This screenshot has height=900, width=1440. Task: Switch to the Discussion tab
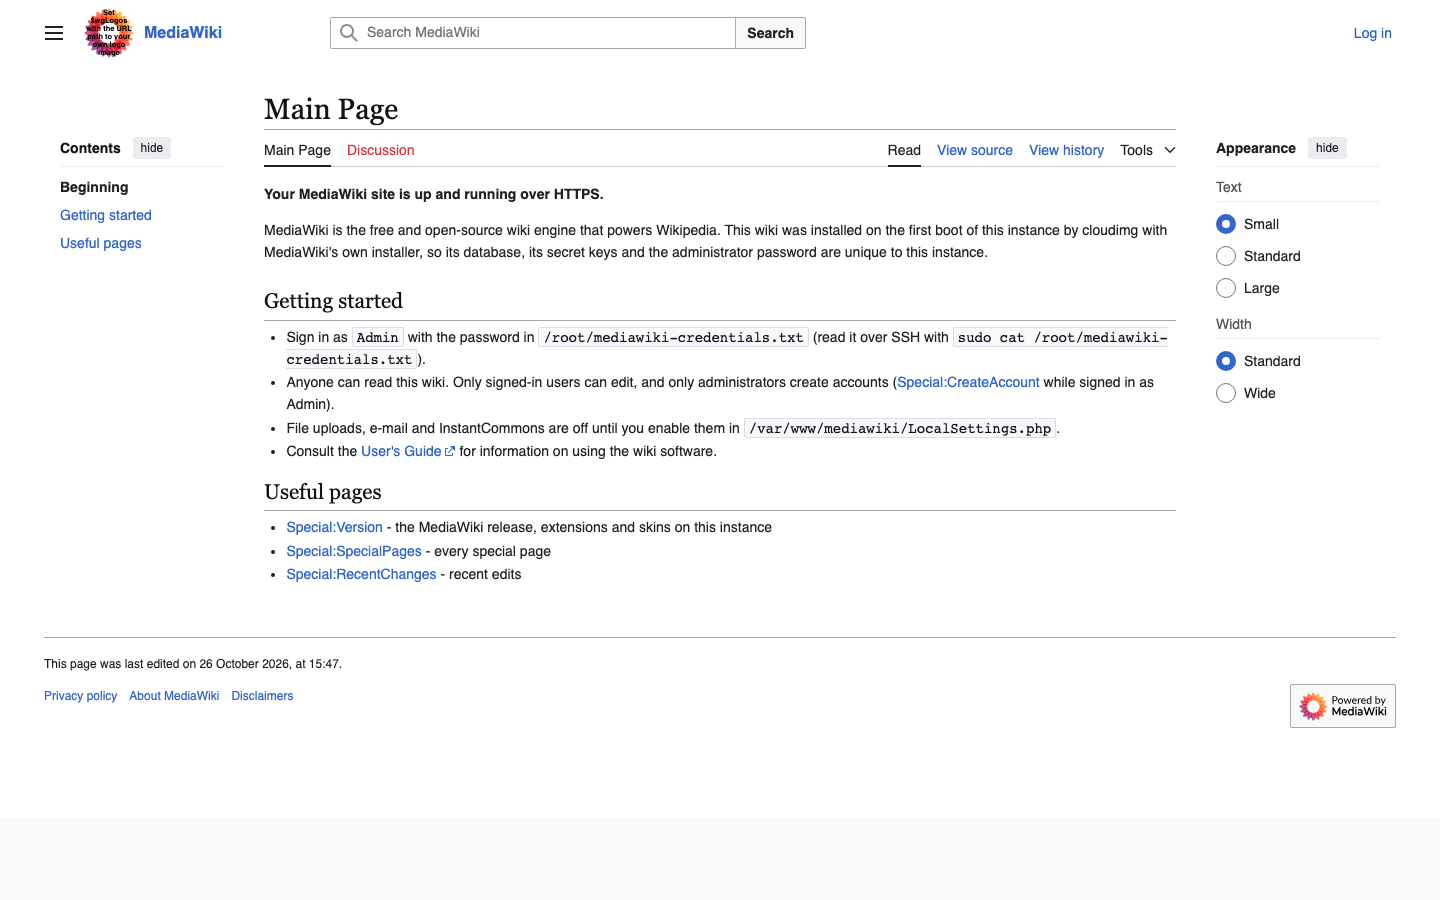[380, 150]
